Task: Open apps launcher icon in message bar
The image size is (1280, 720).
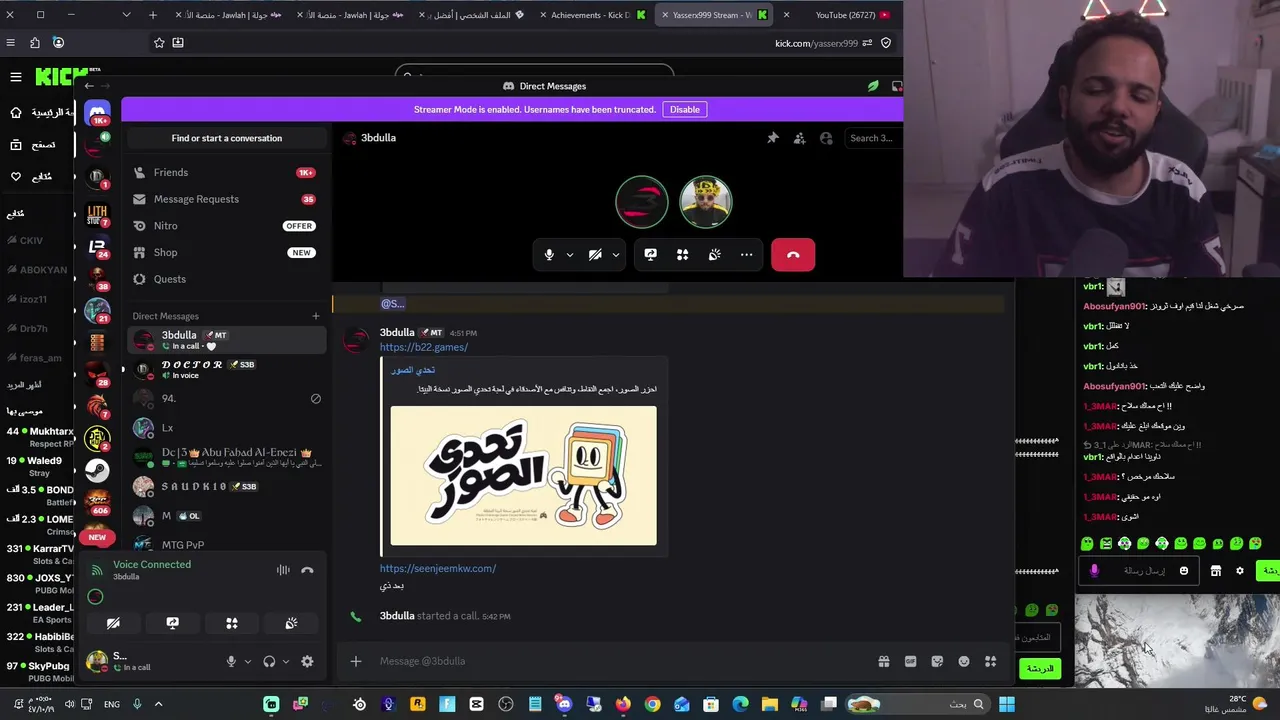Action: [991, 661]
